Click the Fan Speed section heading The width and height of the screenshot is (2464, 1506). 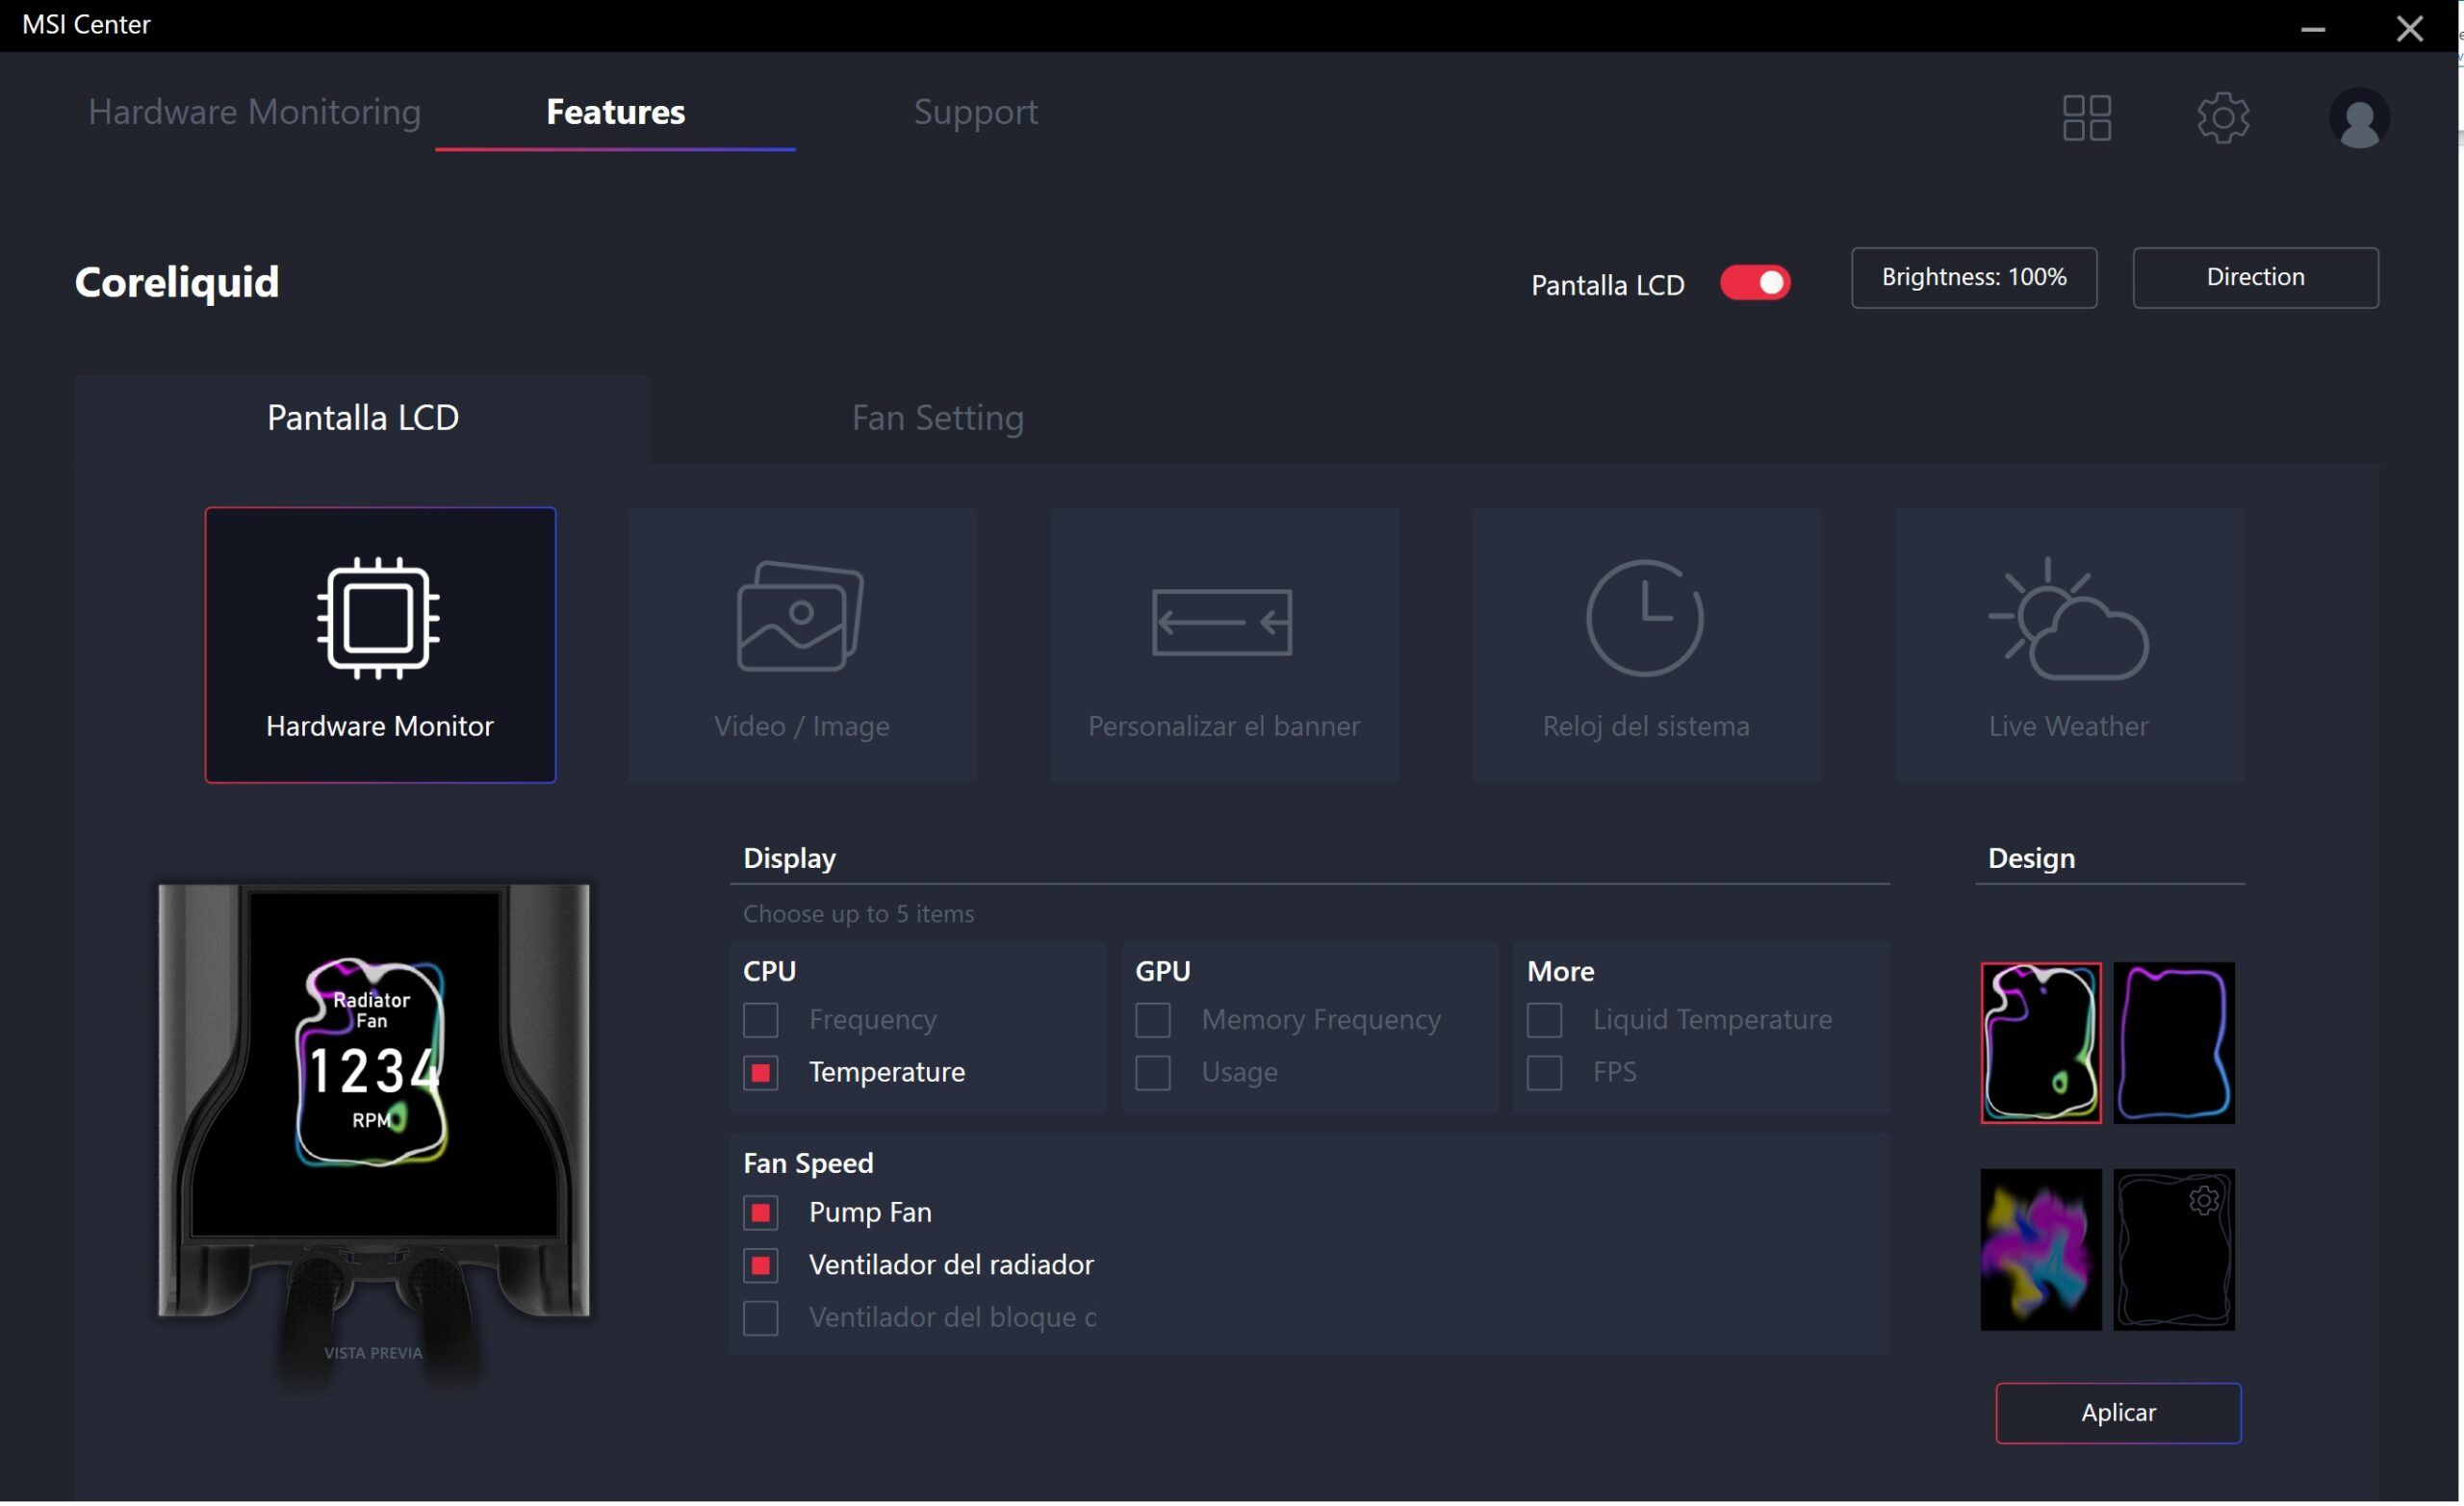[x=808, y=1163]
